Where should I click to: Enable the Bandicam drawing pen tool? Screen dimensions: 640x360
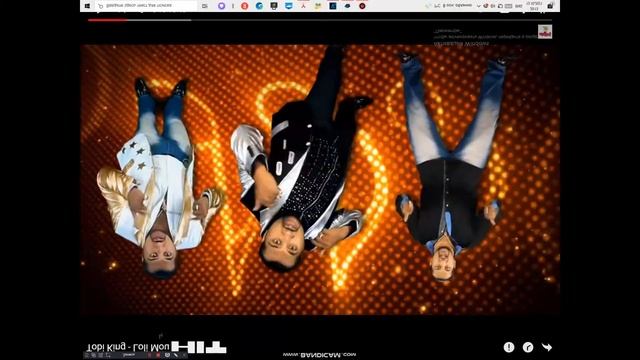[176, 355]
